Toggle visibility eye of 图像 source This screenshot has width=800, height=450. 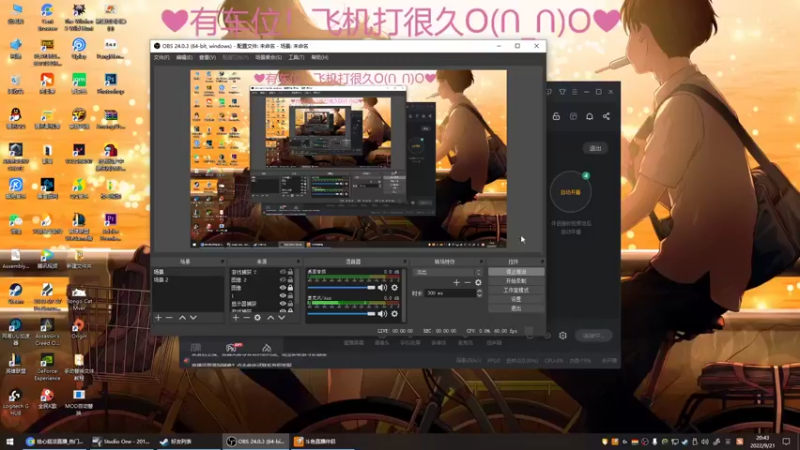pos(282,288)
